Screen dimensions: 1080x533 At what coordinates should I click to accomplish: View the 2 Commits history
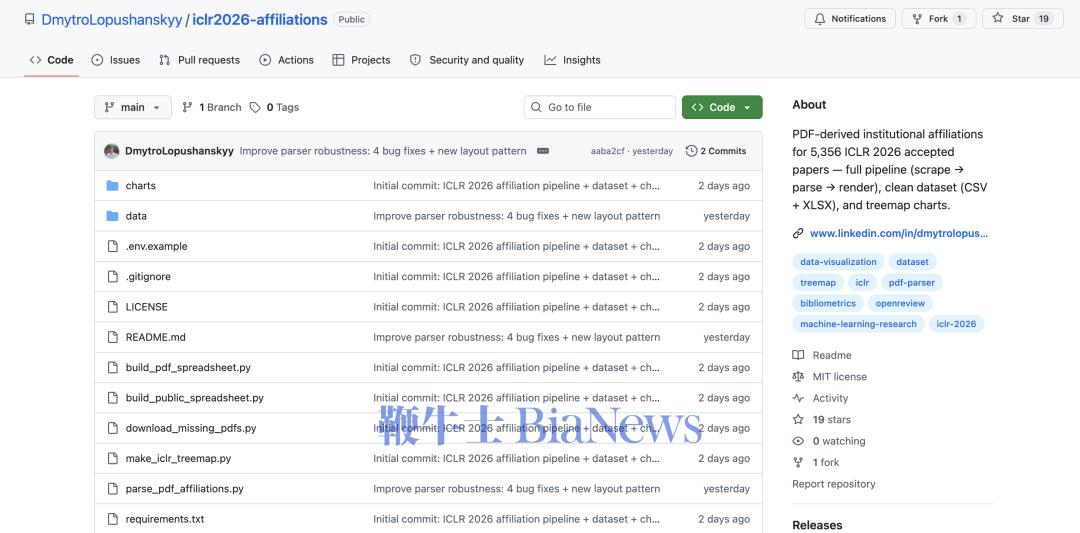pyautogui.click(x=716, y=151)
